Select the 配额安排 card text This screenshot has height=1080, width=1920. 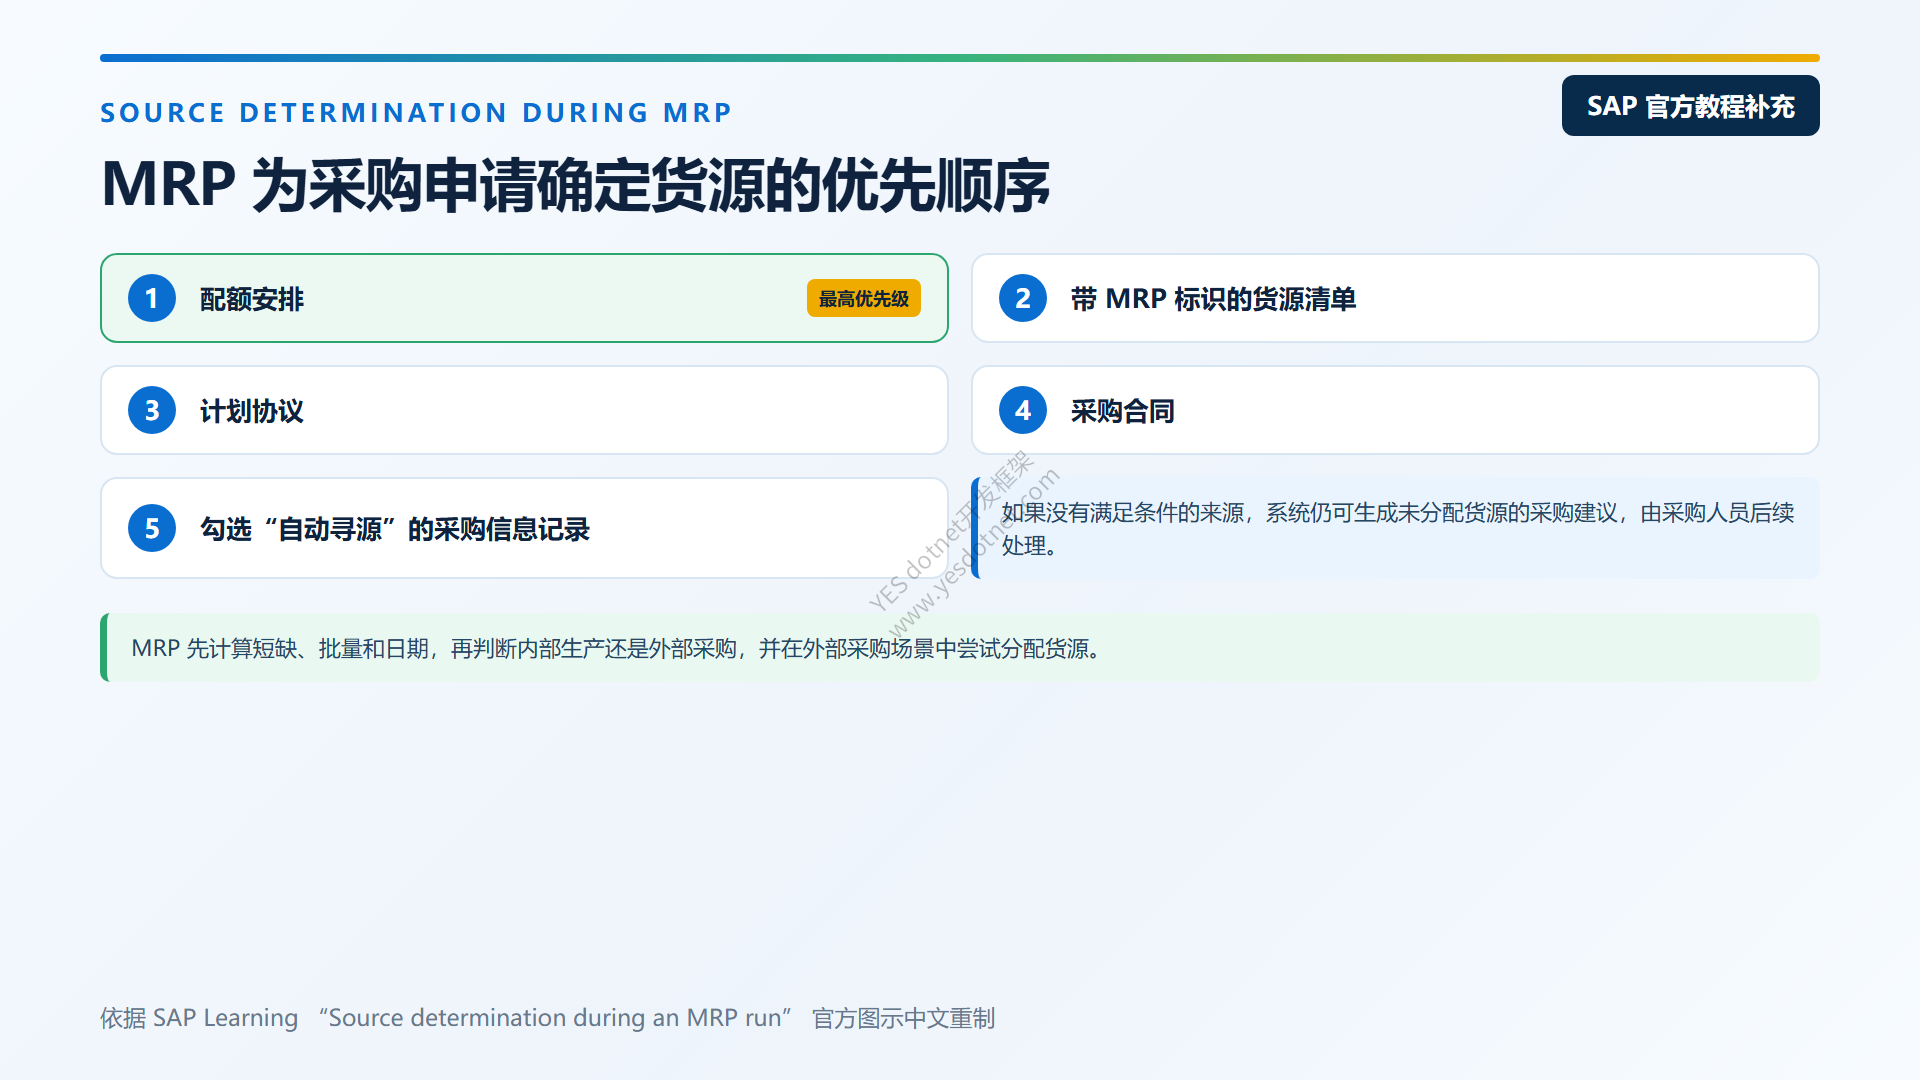point(251,299)
